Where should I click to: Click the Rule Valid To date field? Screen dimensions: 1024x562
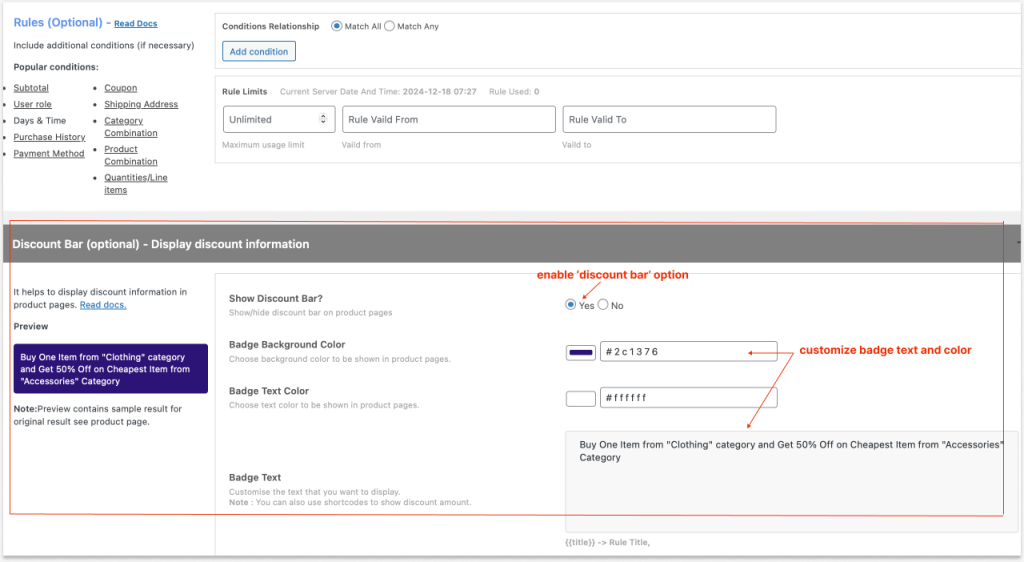pyautogui.click(x=669, y=119)
